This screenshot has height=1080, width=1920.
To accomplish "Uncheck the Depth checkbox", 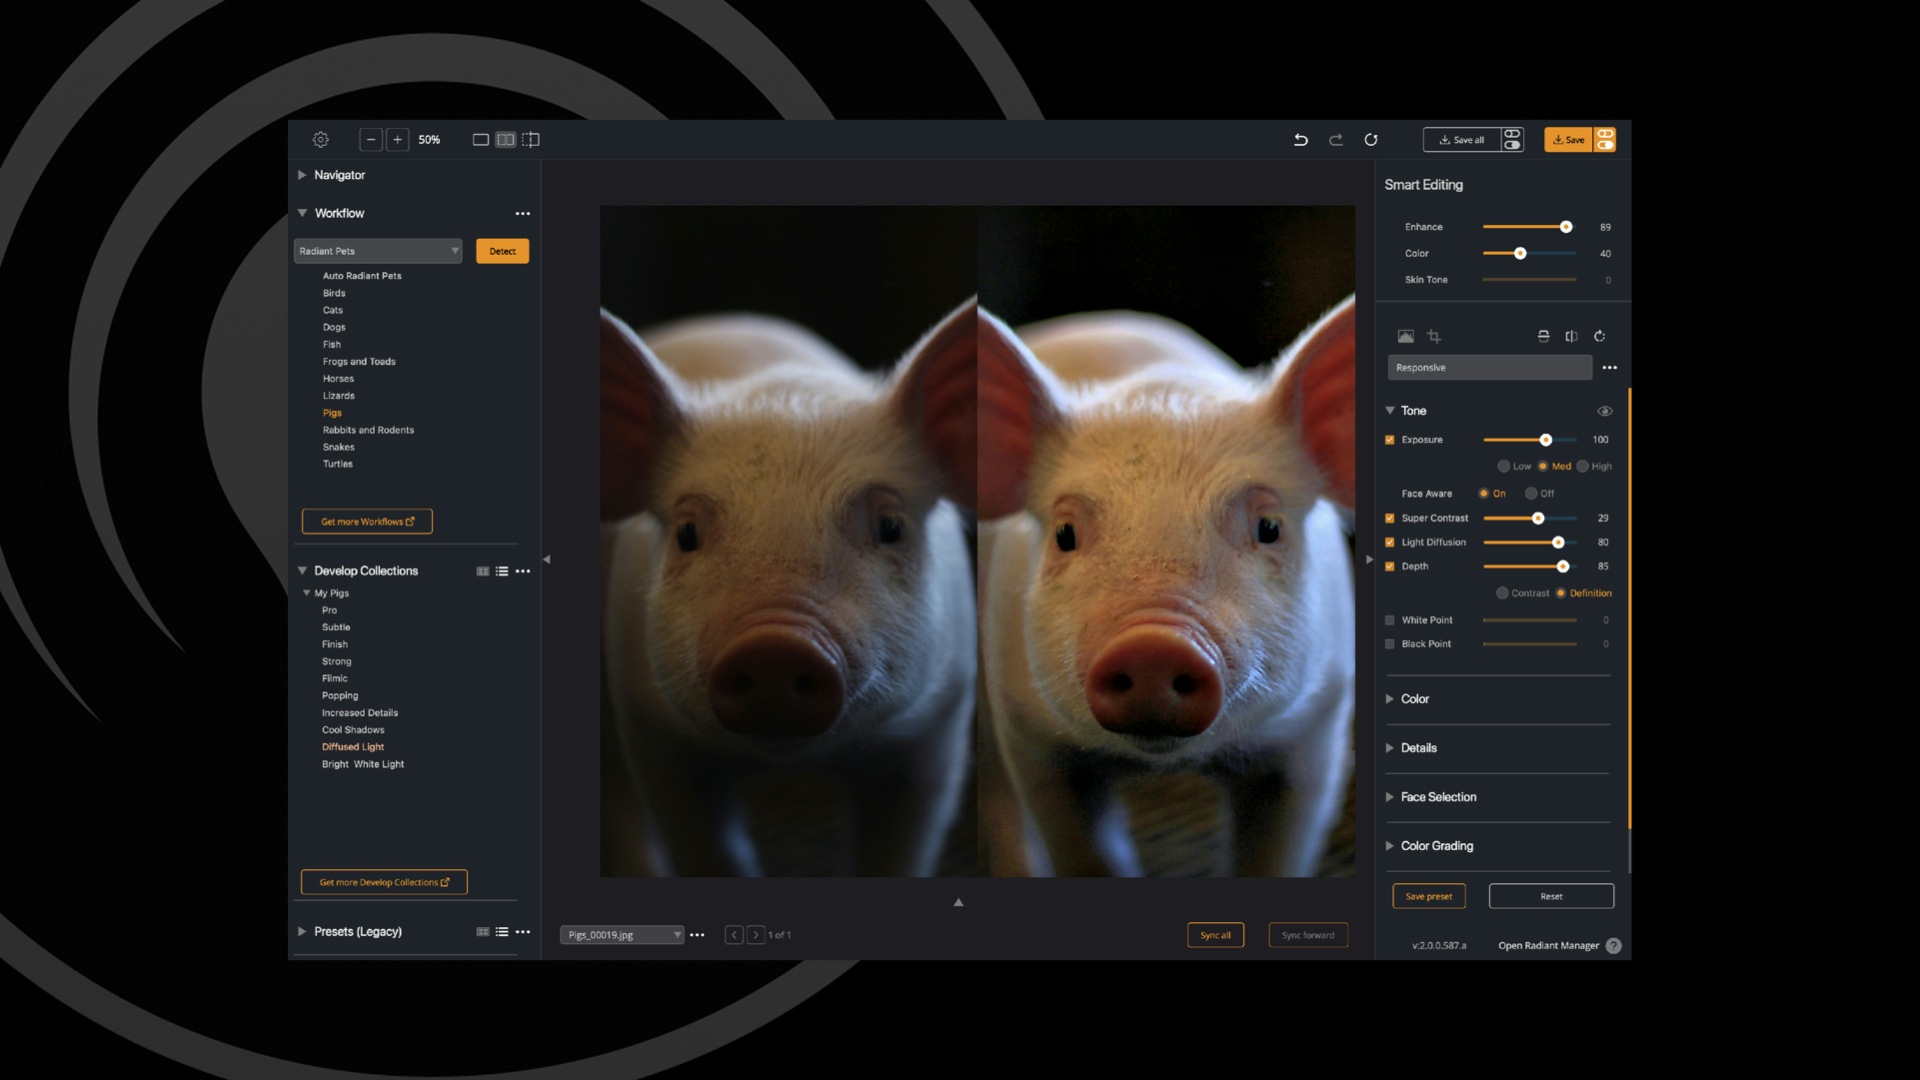I will [x=1390, y=567].
